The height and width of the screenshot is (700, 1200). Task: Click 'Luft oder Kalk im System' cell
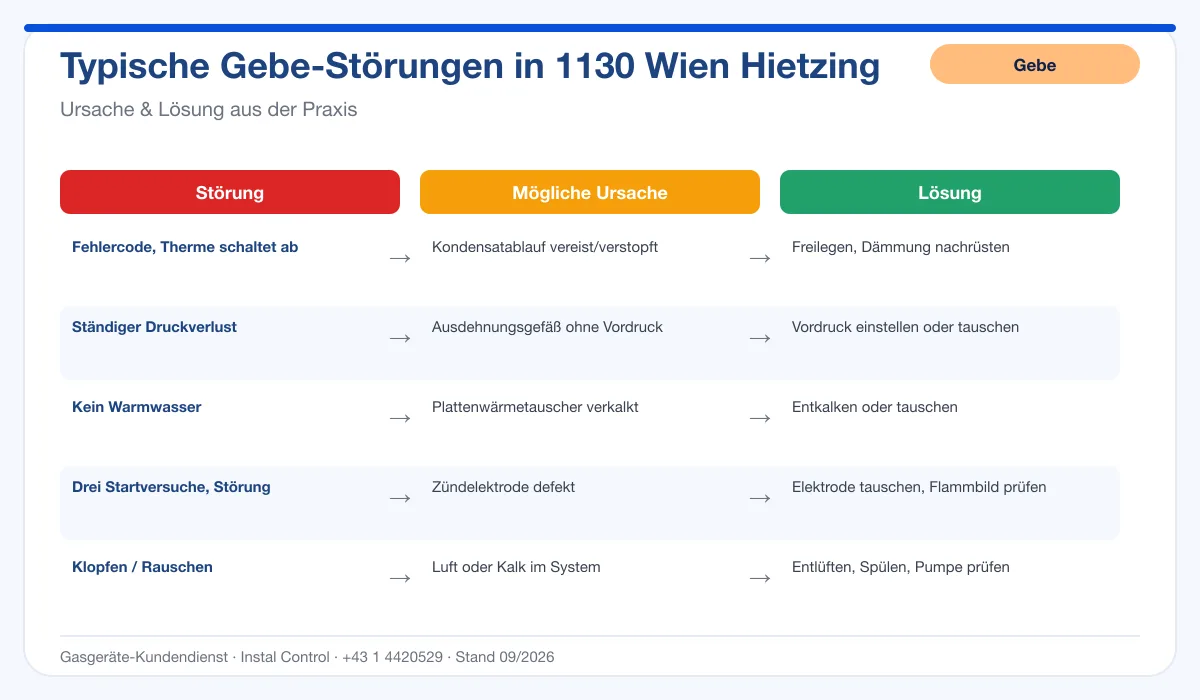[516, 567]
